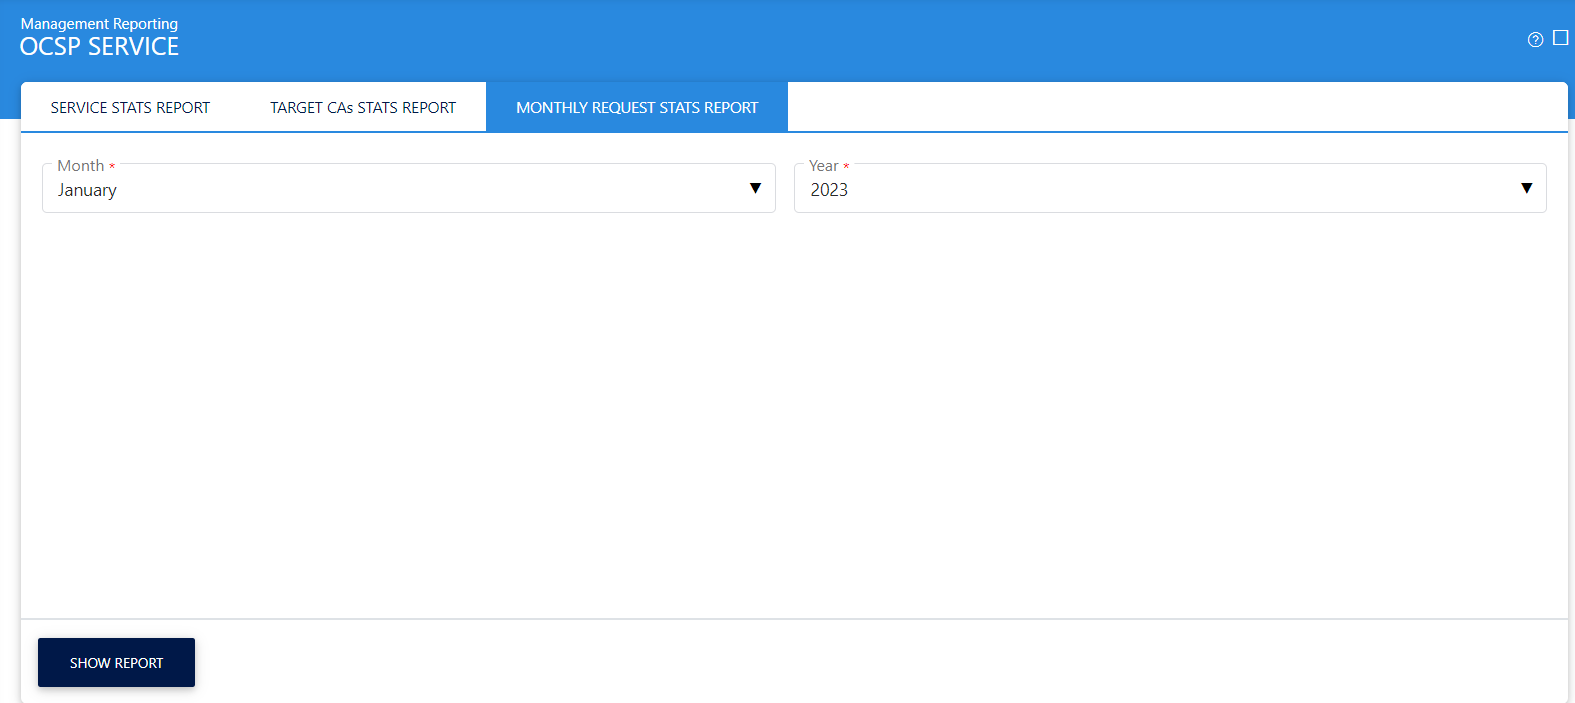Click the selected value January
Image resolution: width=1575 pixels, height=703 pixels.
[x=87, y=190]
